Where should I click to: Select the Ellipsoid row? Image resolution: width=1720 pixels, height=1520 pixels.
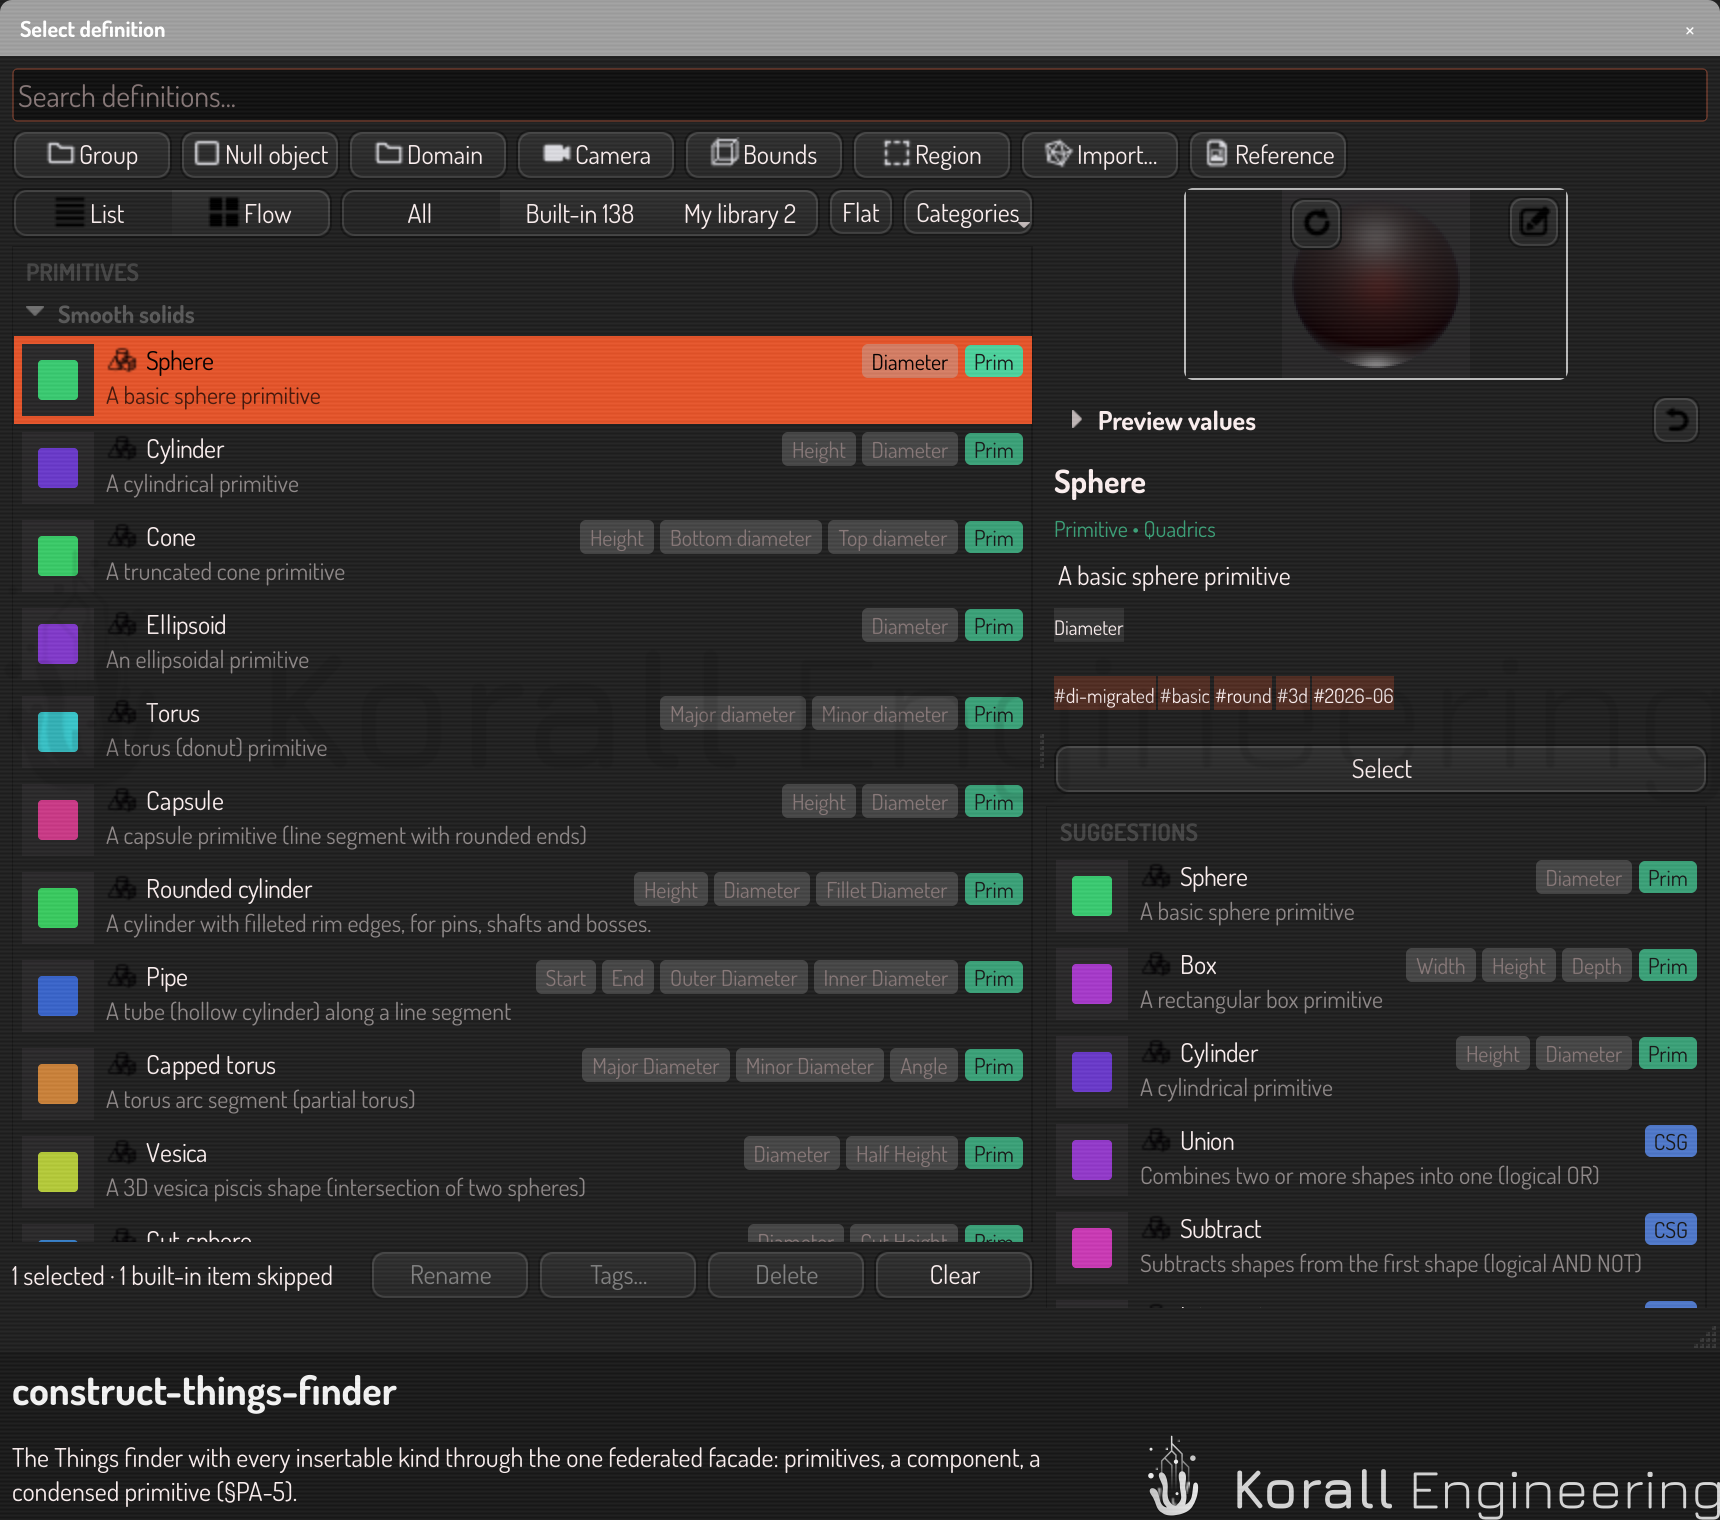tap(523, 643)
